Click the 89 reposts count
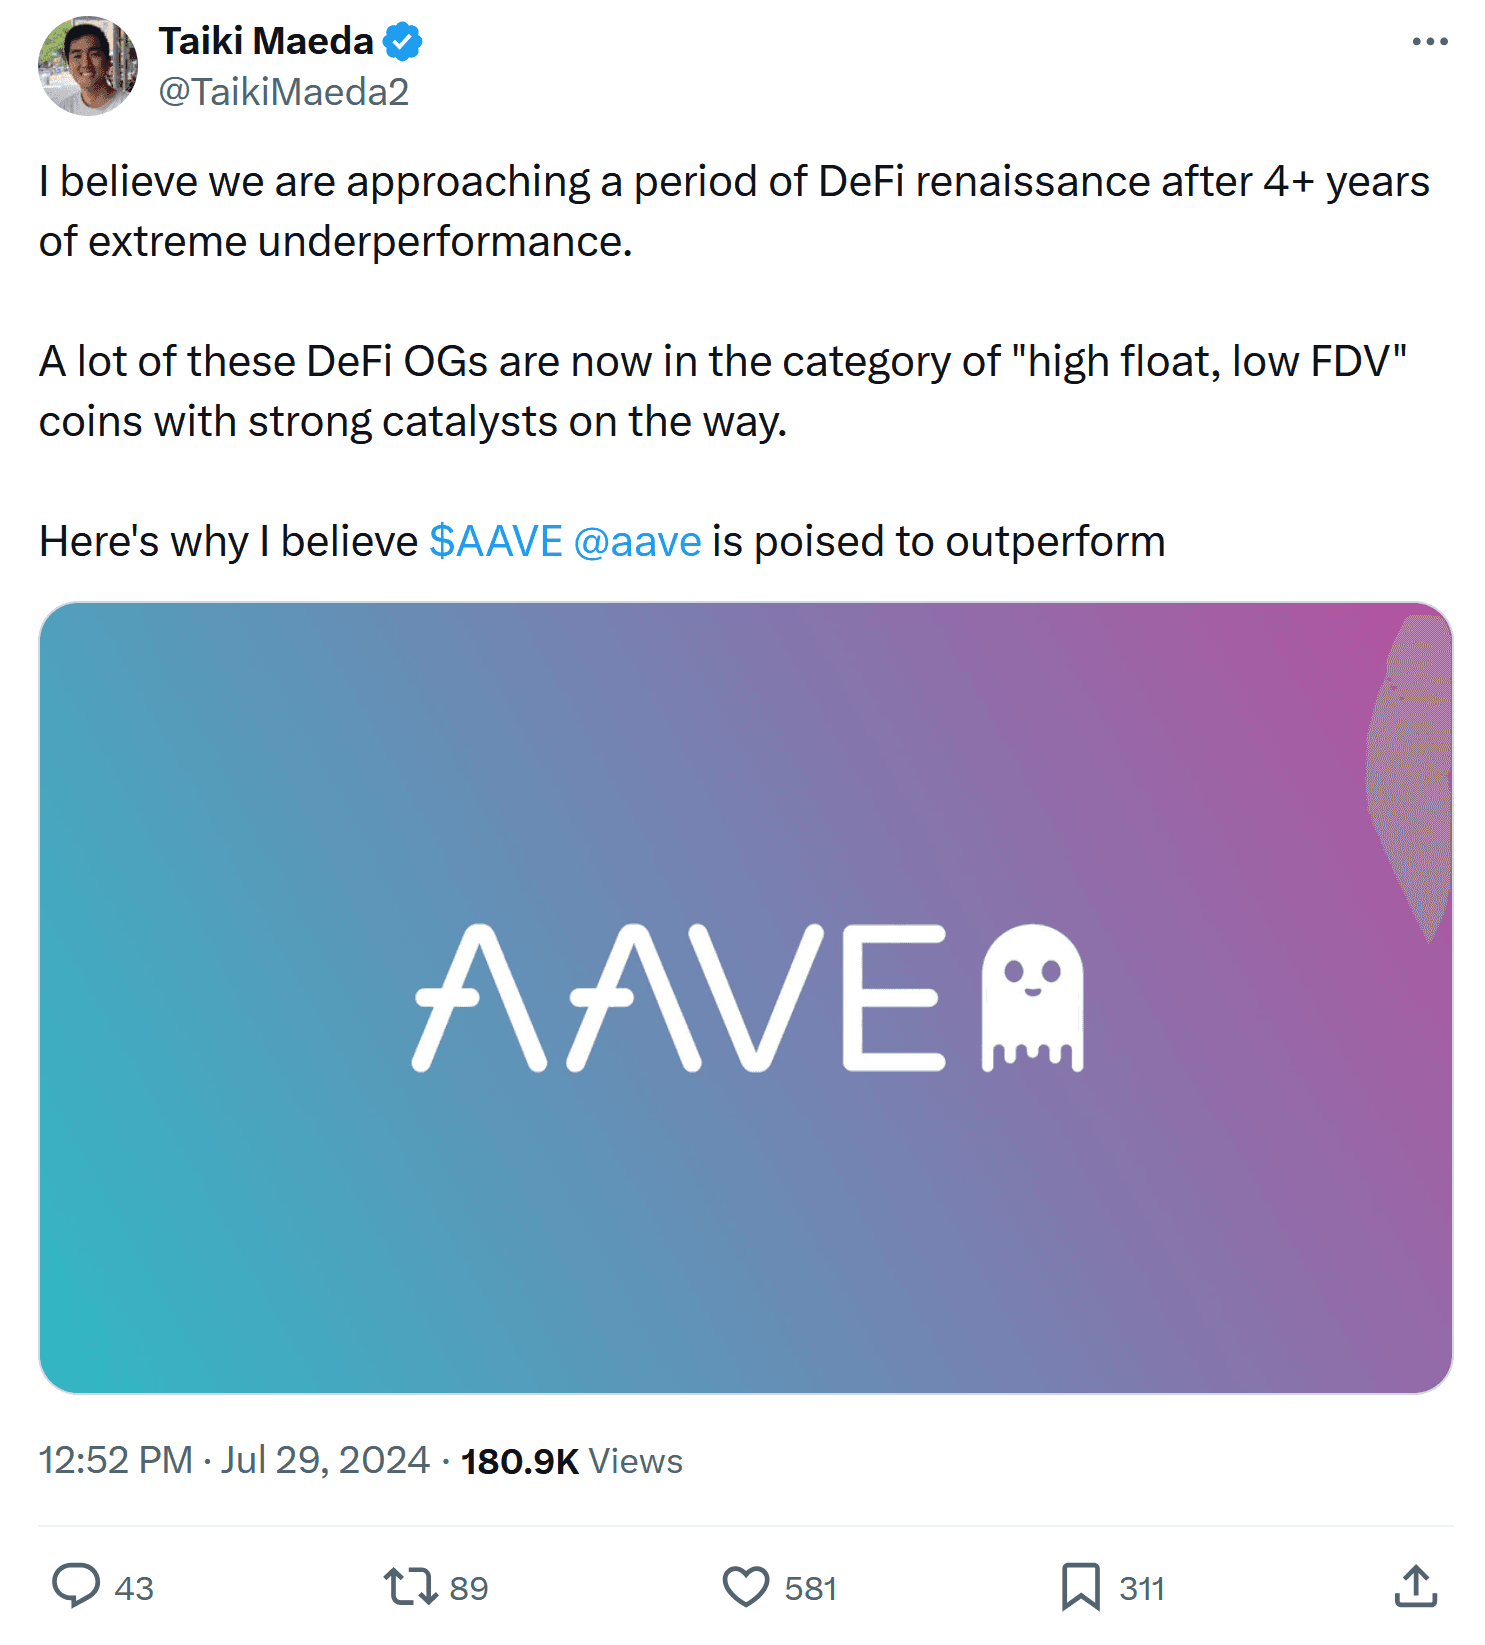1485x1645 pixels. (469, 1588)
